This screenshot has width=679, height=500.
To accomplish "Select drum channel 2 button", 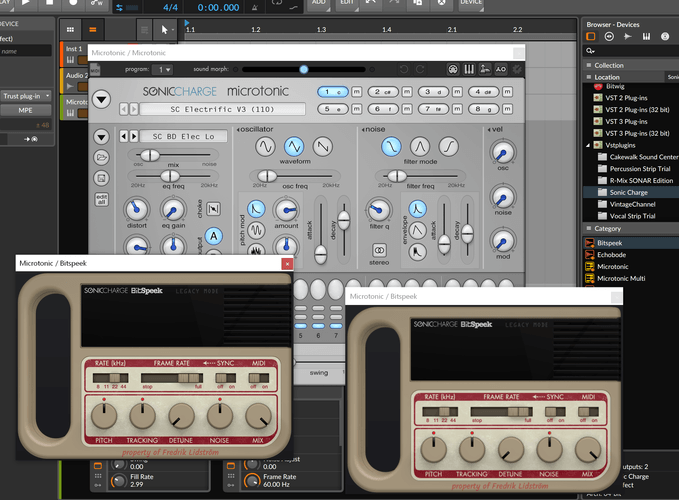I will click(x=383, y=92).
